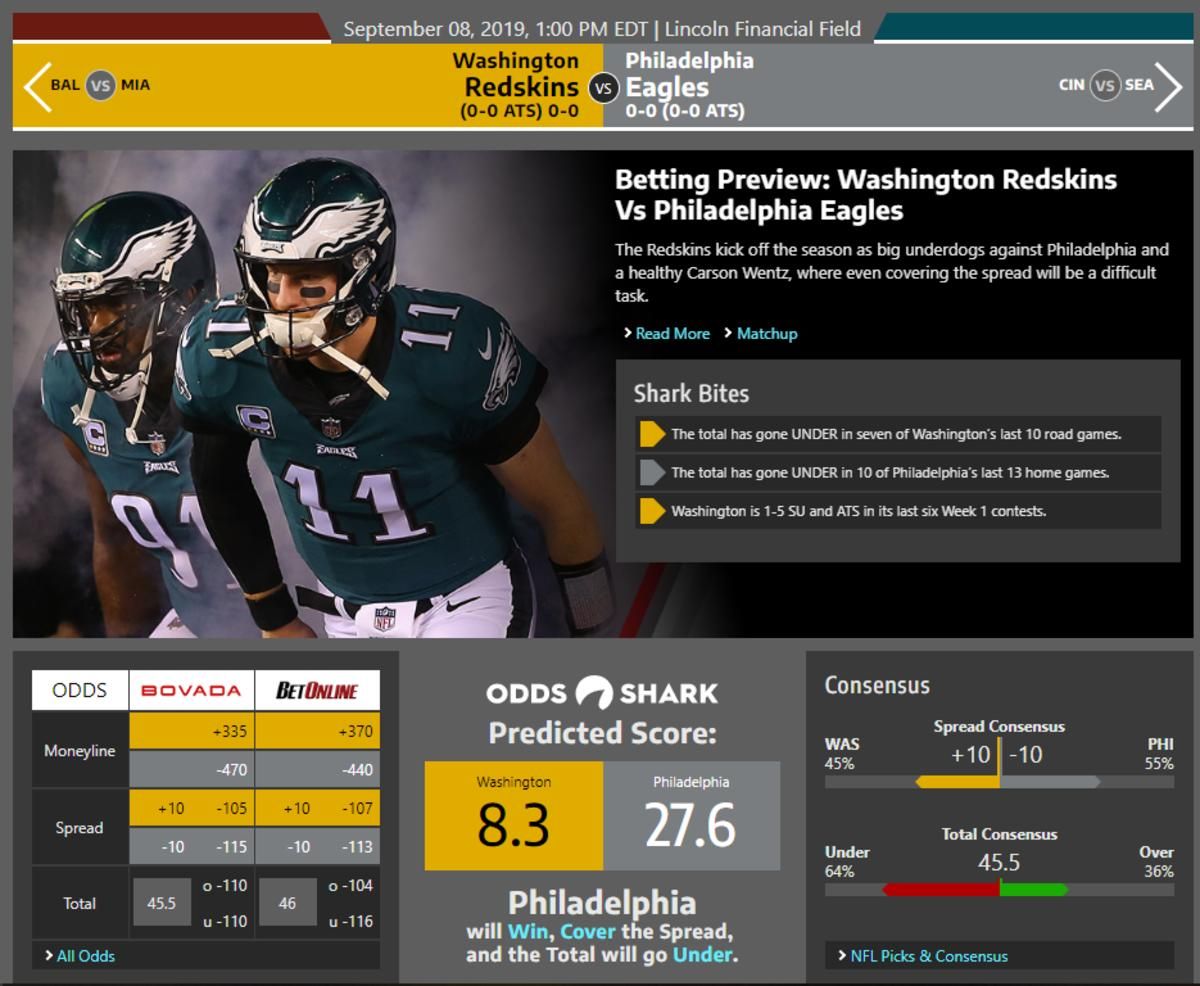
Task: Select Philadelphia Eagles team header
Action: tap(689, 85)
